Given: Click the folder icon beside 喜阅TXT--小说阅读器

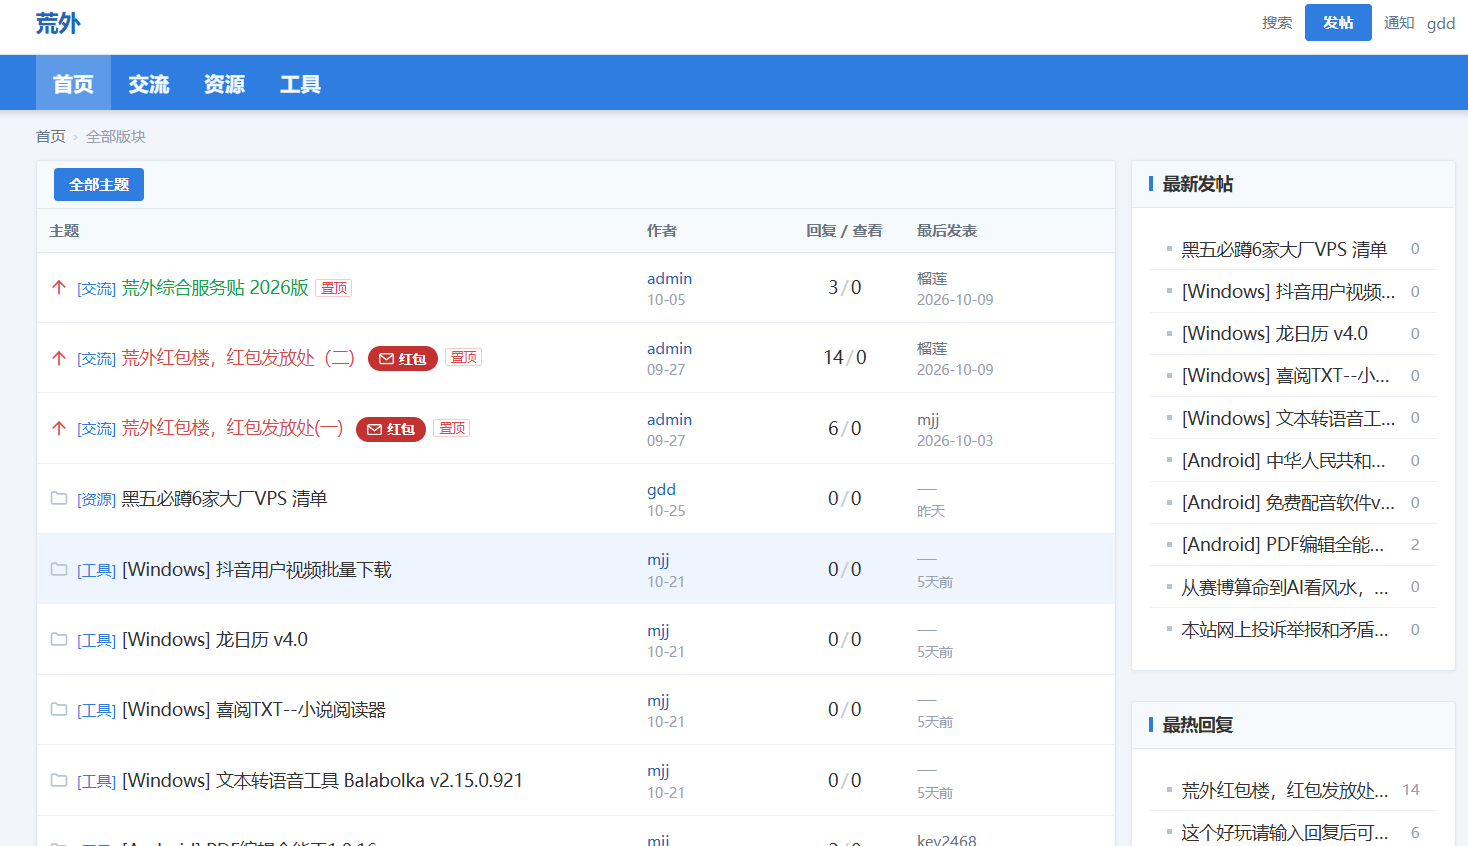Looking at the screenshot, I should pyautogui.click(x=59, y=709).
